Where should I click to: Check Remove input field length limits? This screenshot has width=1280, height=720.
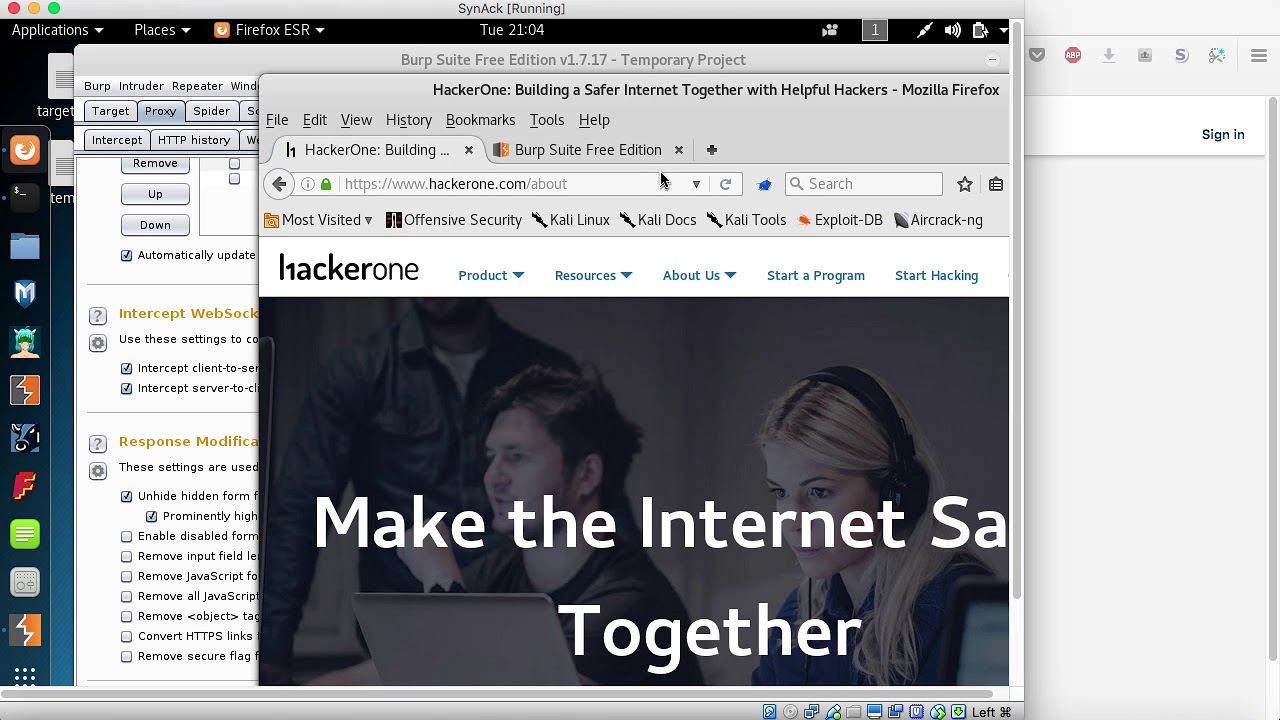tap(126, 556)
